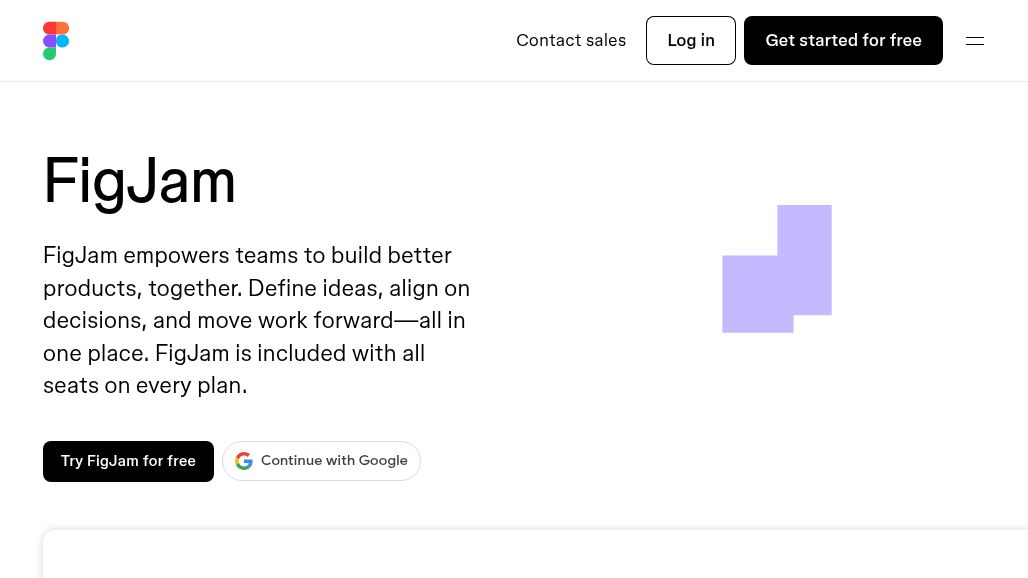Screen dimensions: 1028x578
Task: Select Continue with Google button
Action: click(321, 461)
